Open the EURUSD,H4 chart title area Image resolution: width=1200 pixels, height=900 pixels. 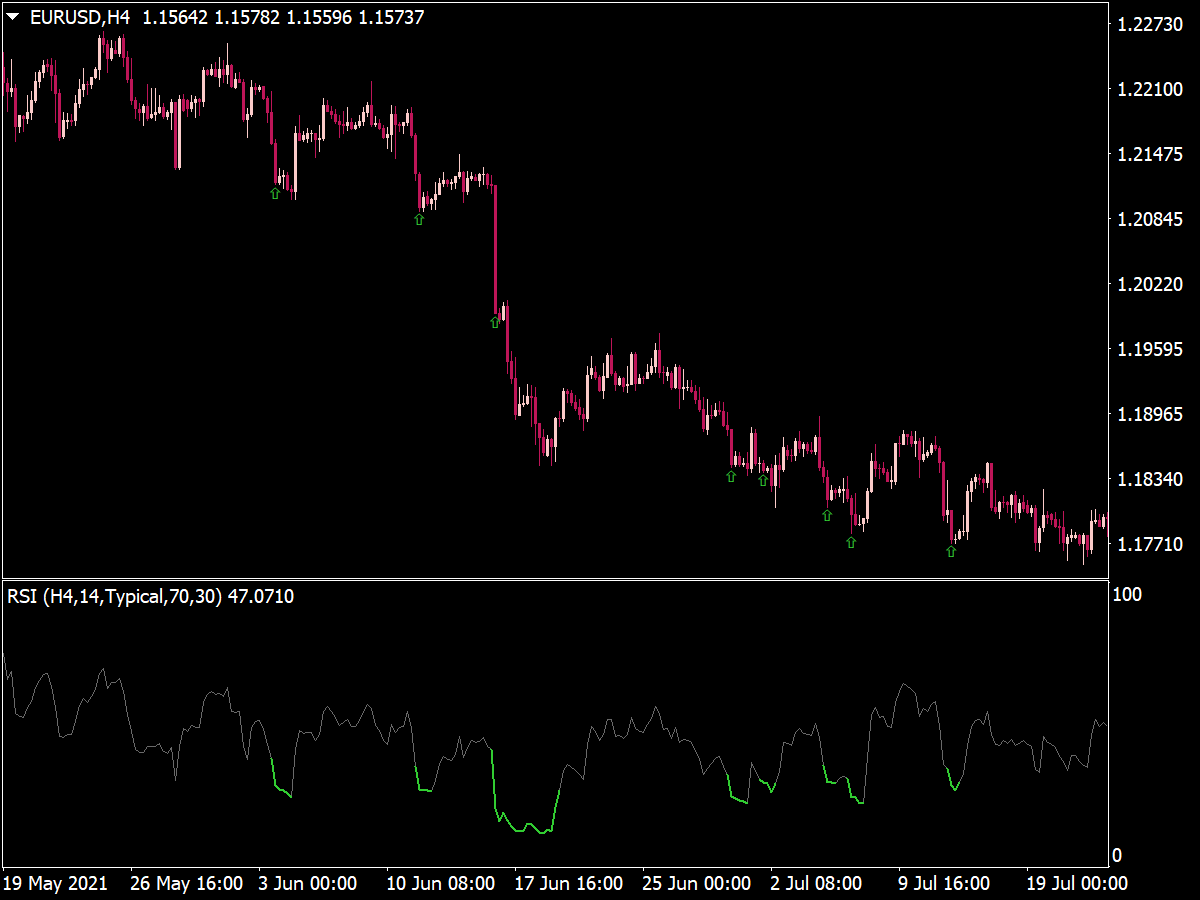click(80, 16)
